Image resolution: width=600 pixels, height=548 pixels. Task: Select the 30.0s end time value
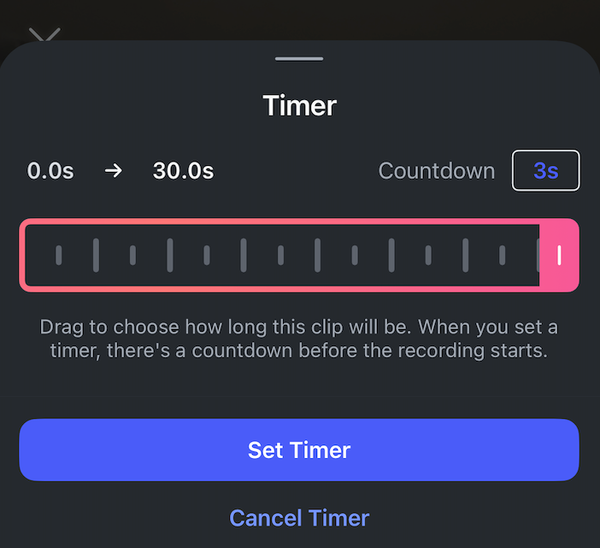click(183, 170)
